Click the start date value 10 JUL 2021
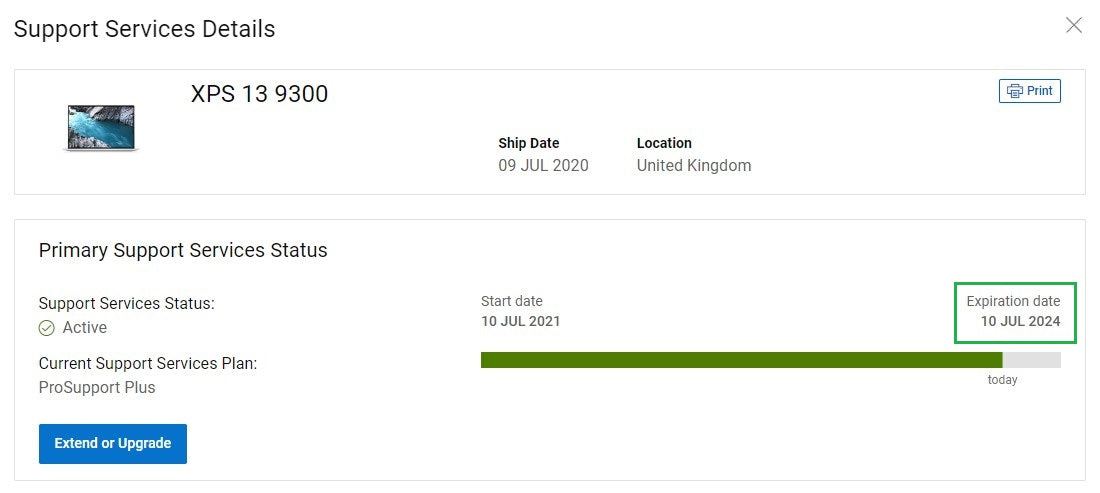 [520, 322]
